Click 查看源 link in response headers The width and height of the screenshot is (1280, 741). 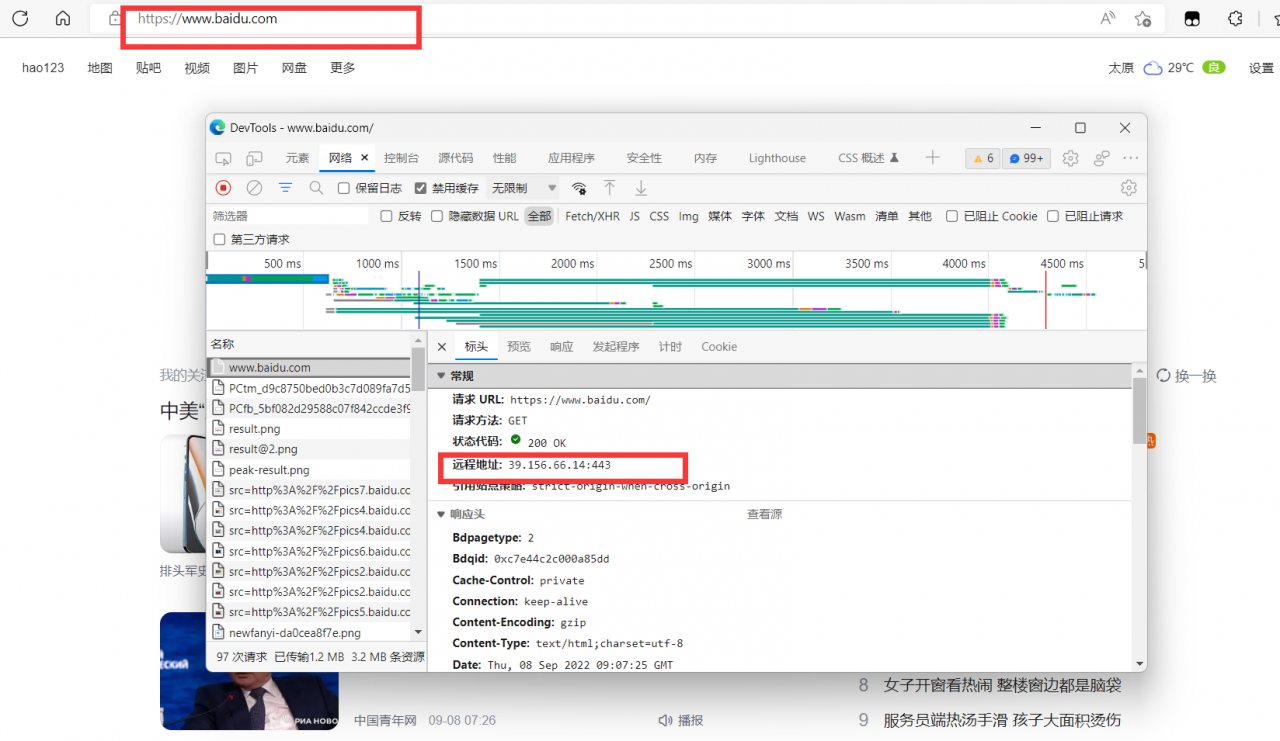(764, 514)
